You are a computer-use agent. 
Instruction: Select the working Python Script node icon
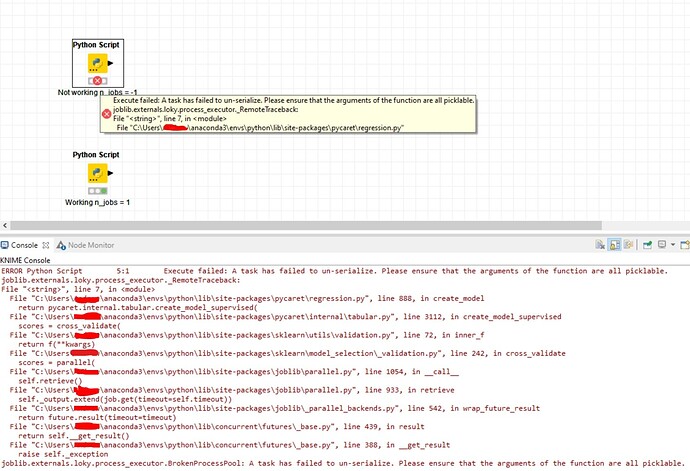(98, 173)
